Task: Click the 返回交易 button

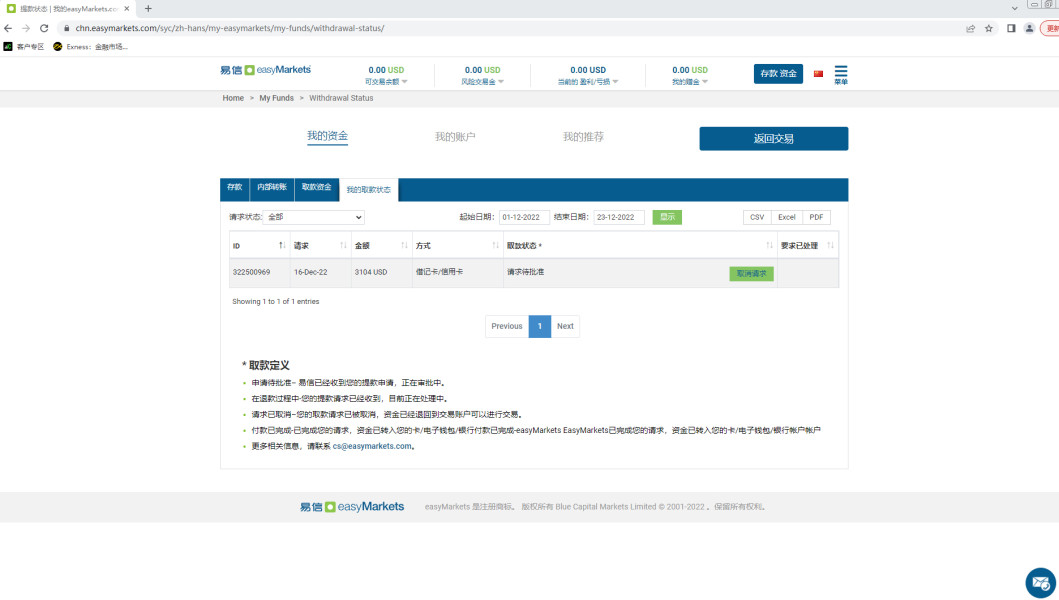Action: [773, 139]
